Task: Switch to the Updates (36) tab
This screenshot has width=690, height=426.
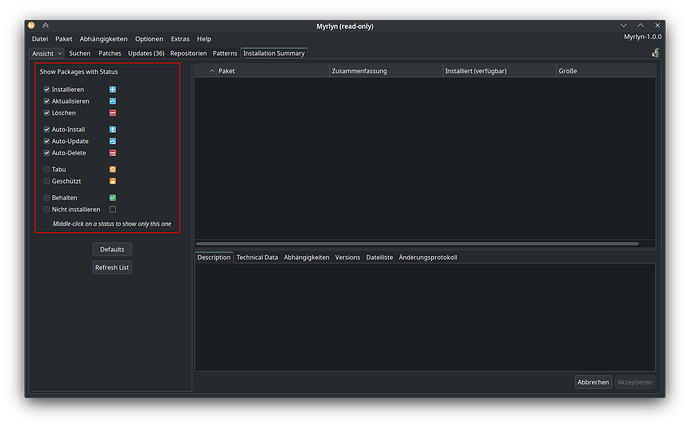Action: pyautogui.click(x=146, y=53)
